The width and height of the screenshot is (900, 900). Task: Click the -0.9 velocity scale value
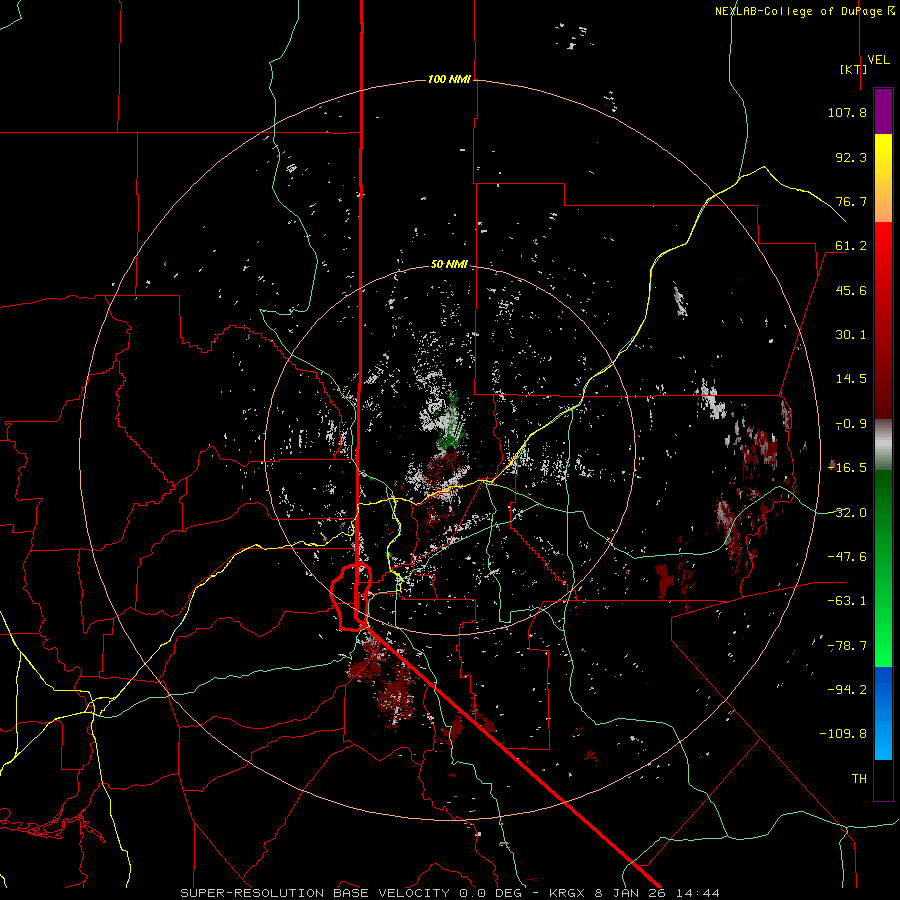[851, 424]
